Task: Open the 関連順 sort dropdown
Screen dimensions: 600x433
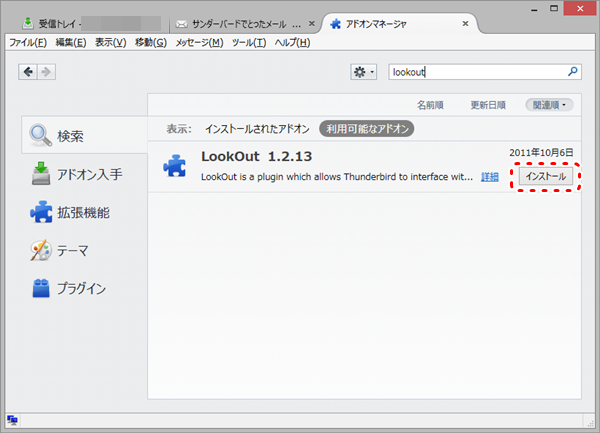Action: pyautogui.click(x=549, y=105)
